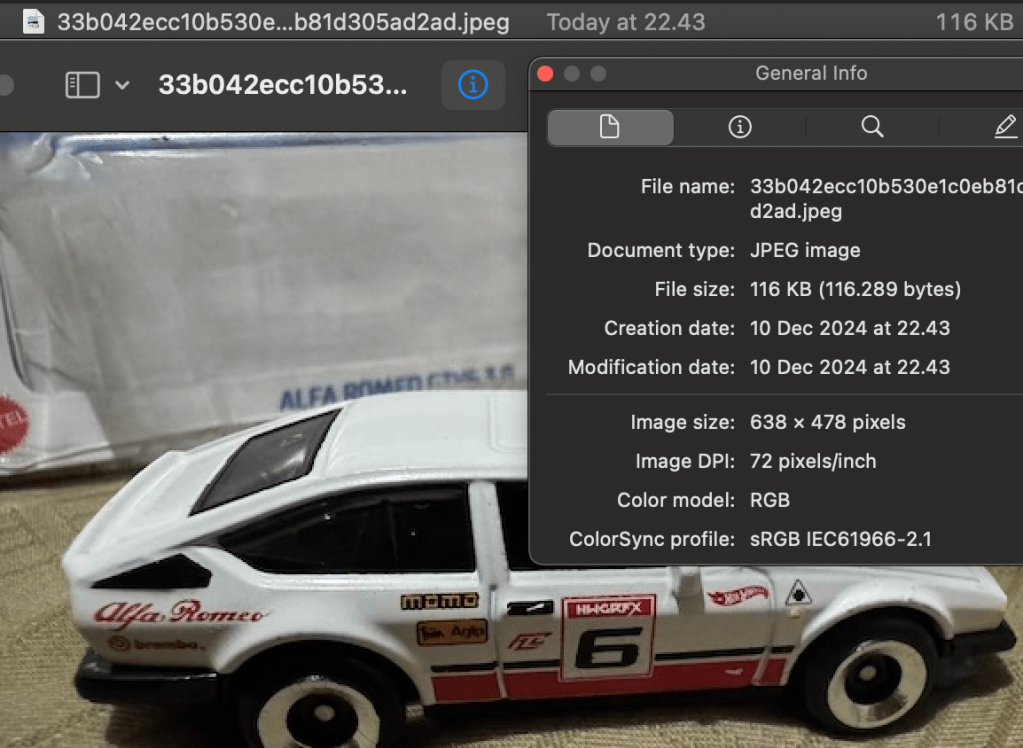Click the 116 KB size in file row
Screen dimensions: 1023x748
(x=974, y=21)
